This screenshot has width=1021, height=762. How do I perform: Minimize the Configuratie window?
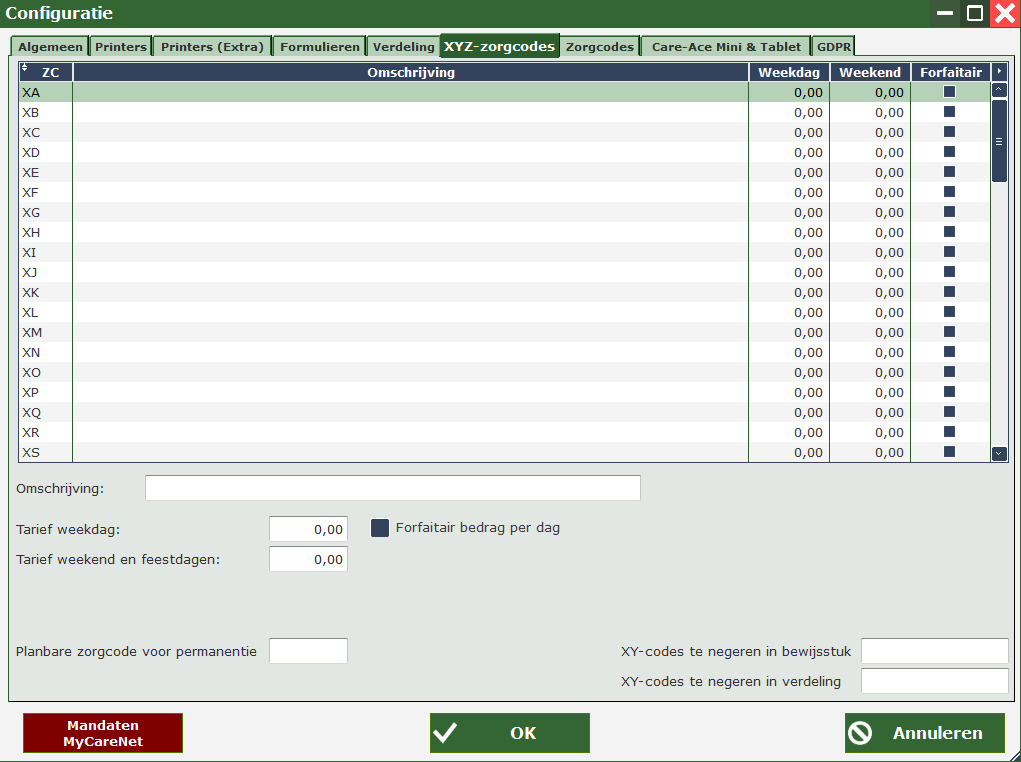[945, 13]
